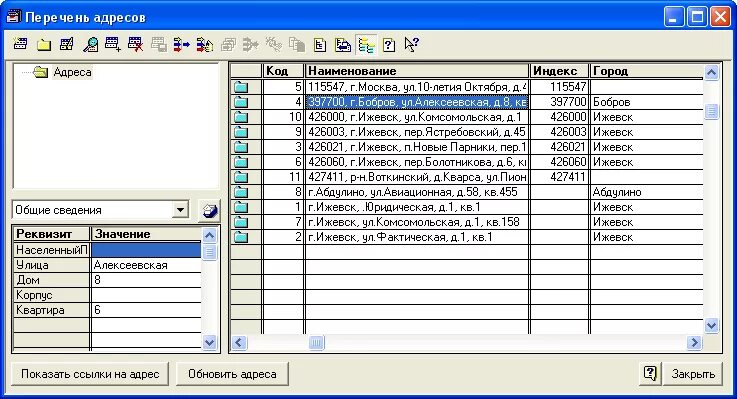
Task: Click folder icon of row with code 8
Action: [241, 192]
